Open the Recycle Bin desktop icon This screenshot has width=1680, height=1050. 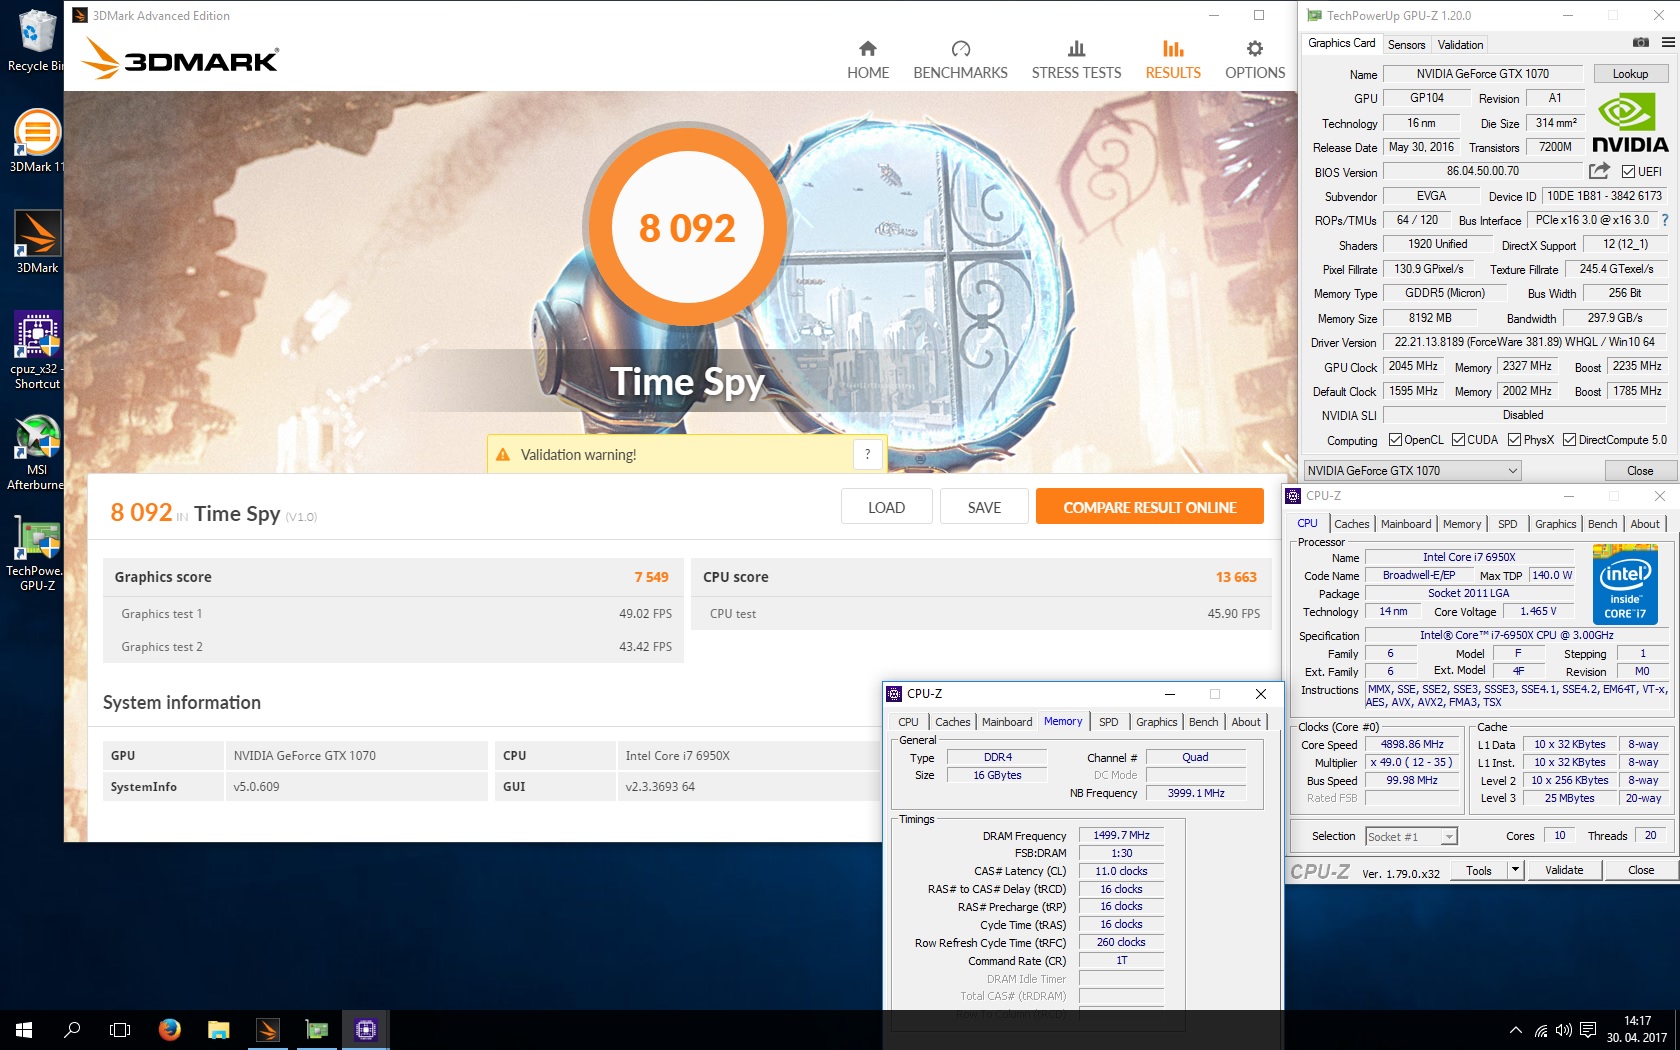35,41
